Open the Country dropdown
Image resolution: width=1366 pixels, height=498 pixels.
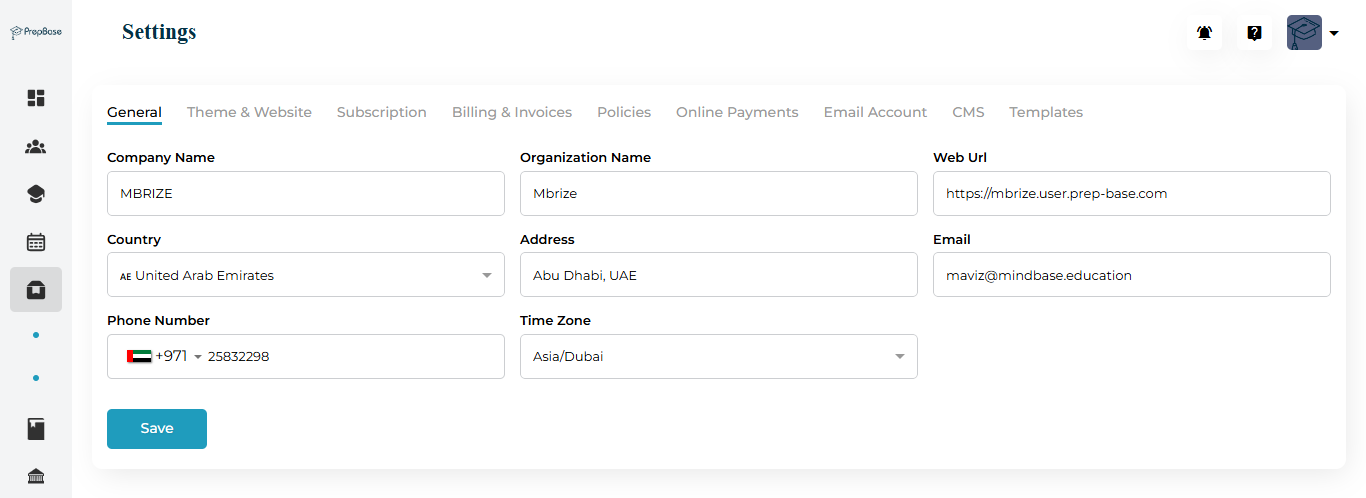[x=305, y=275]
